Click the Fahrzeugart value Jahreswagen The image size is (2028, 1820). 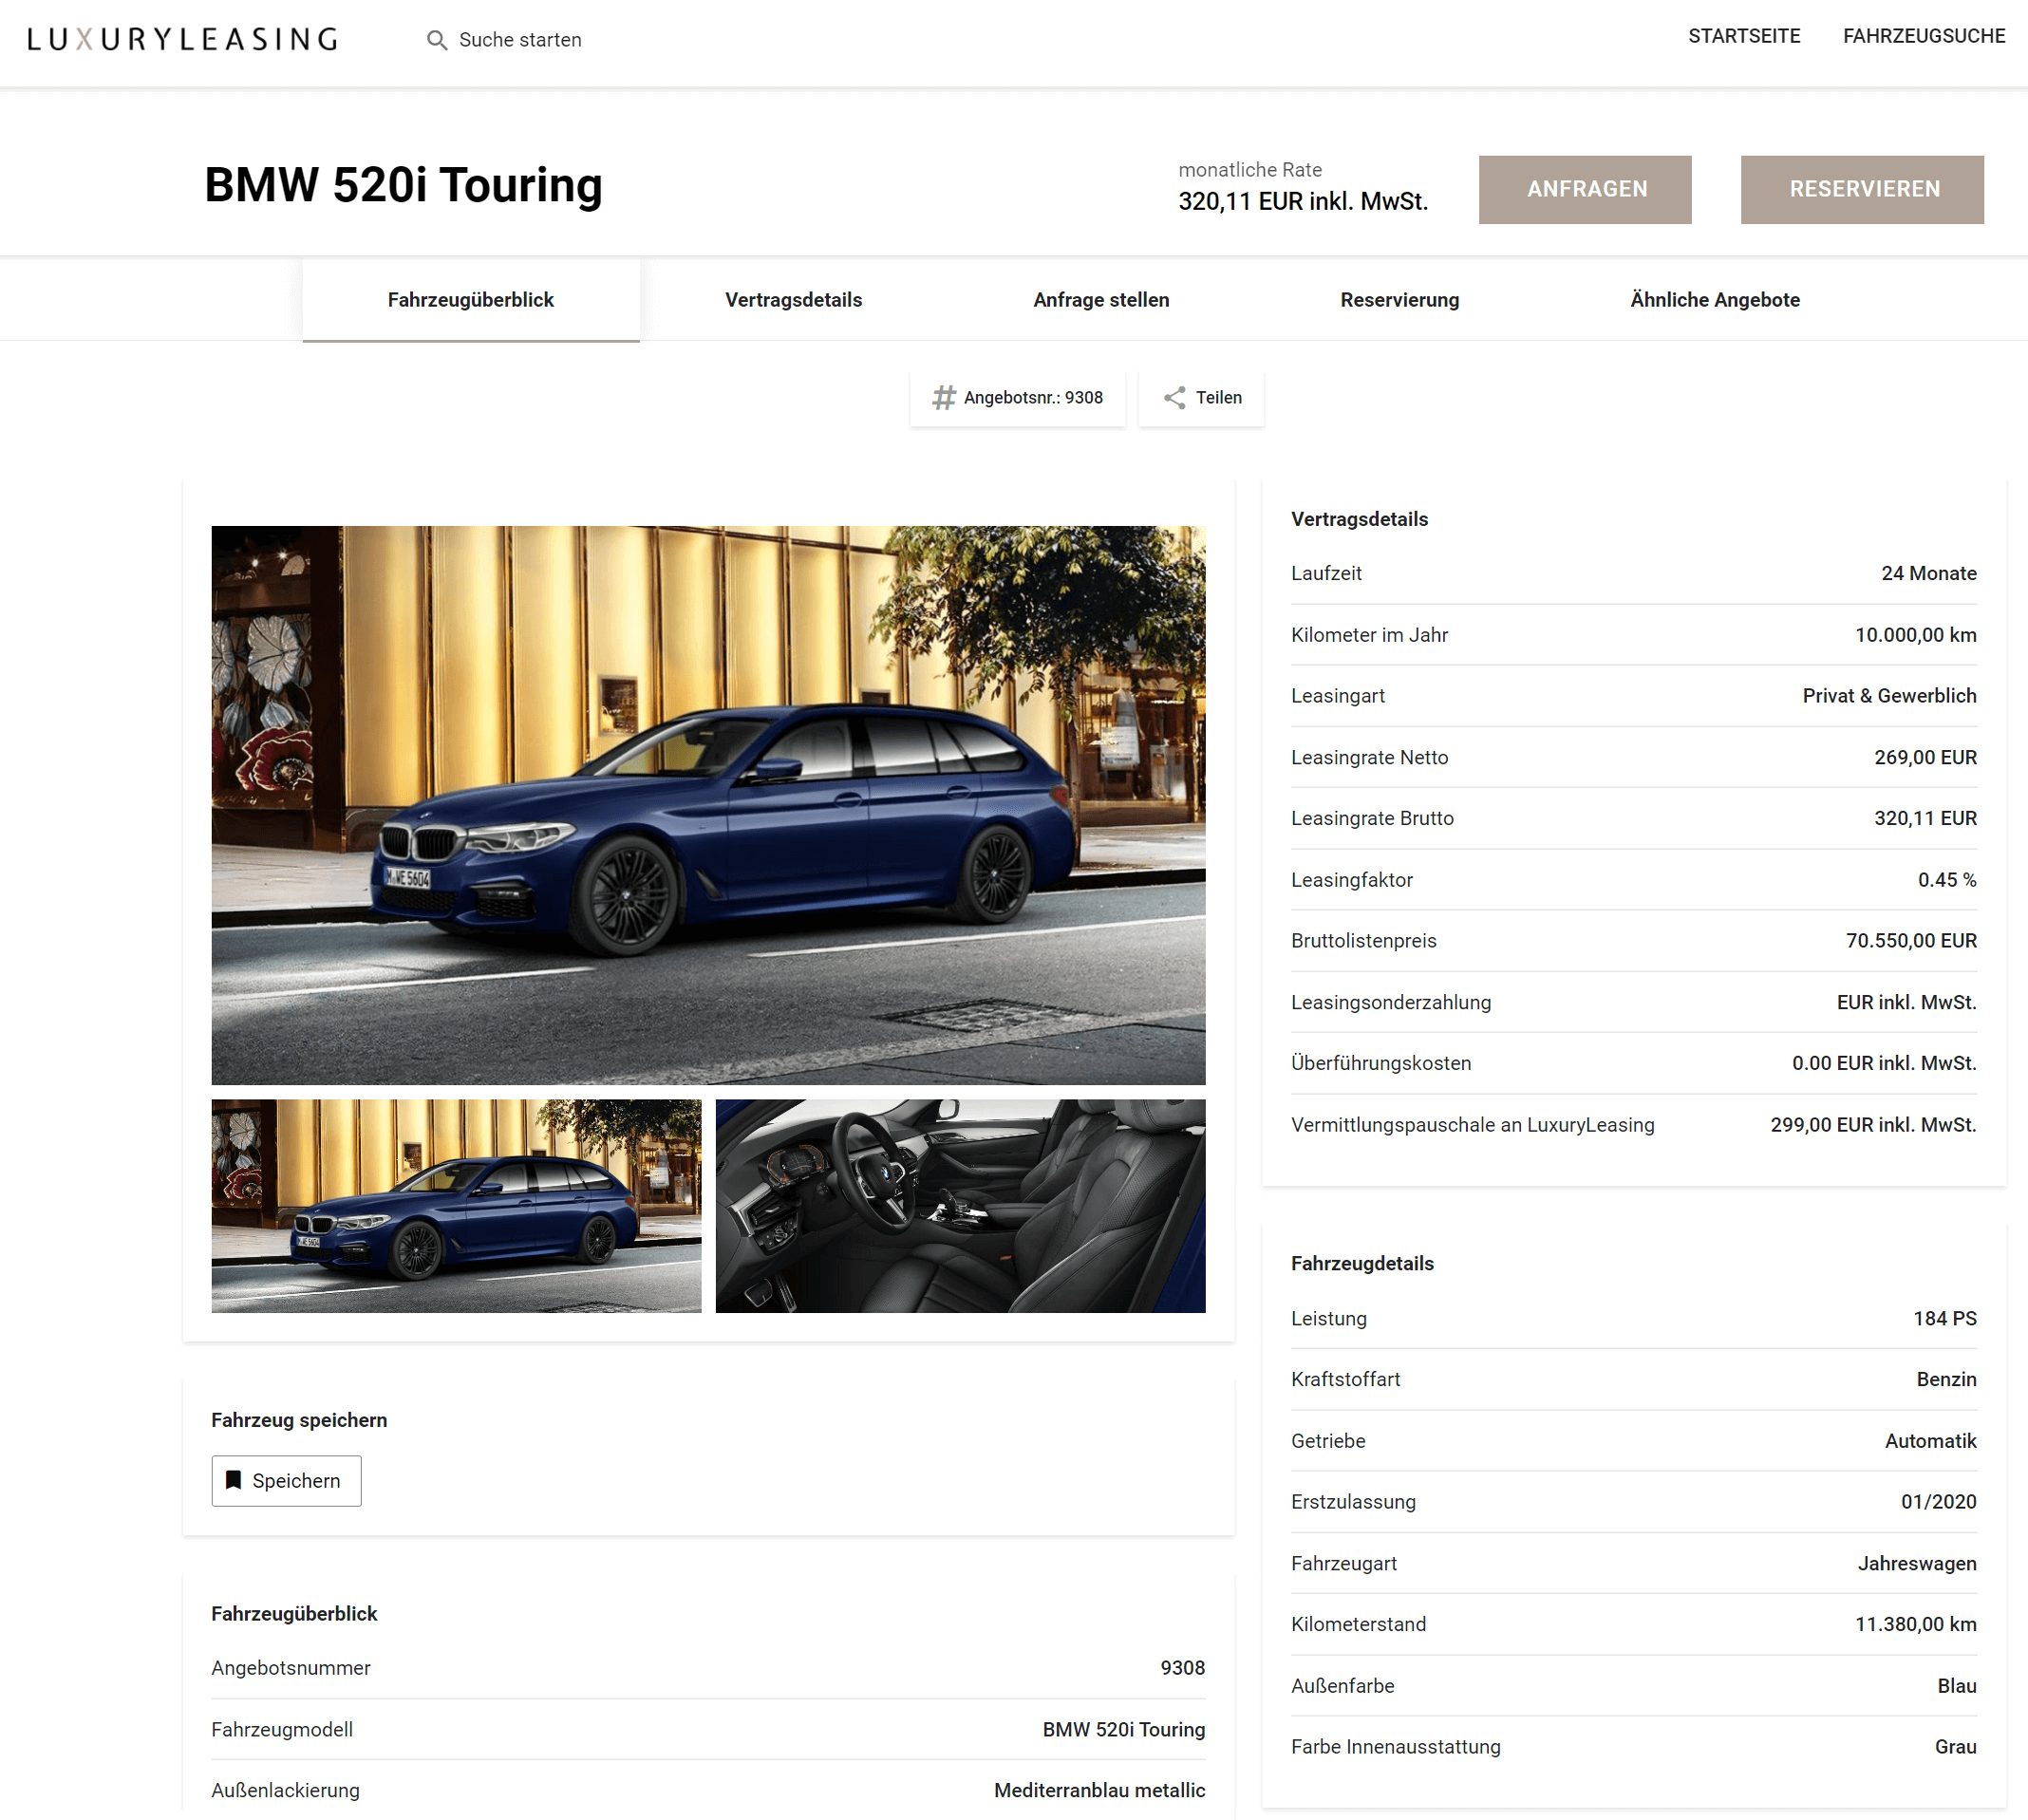pos(1917,1563)
